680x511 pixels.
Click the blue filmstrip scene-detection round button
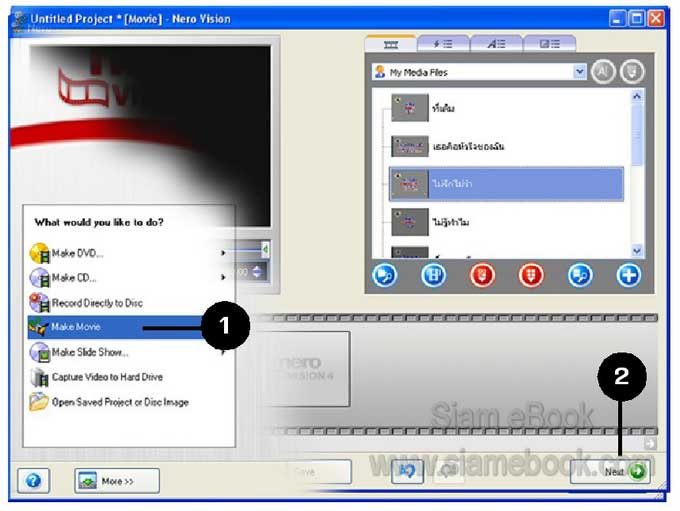[x=433, y=275]
